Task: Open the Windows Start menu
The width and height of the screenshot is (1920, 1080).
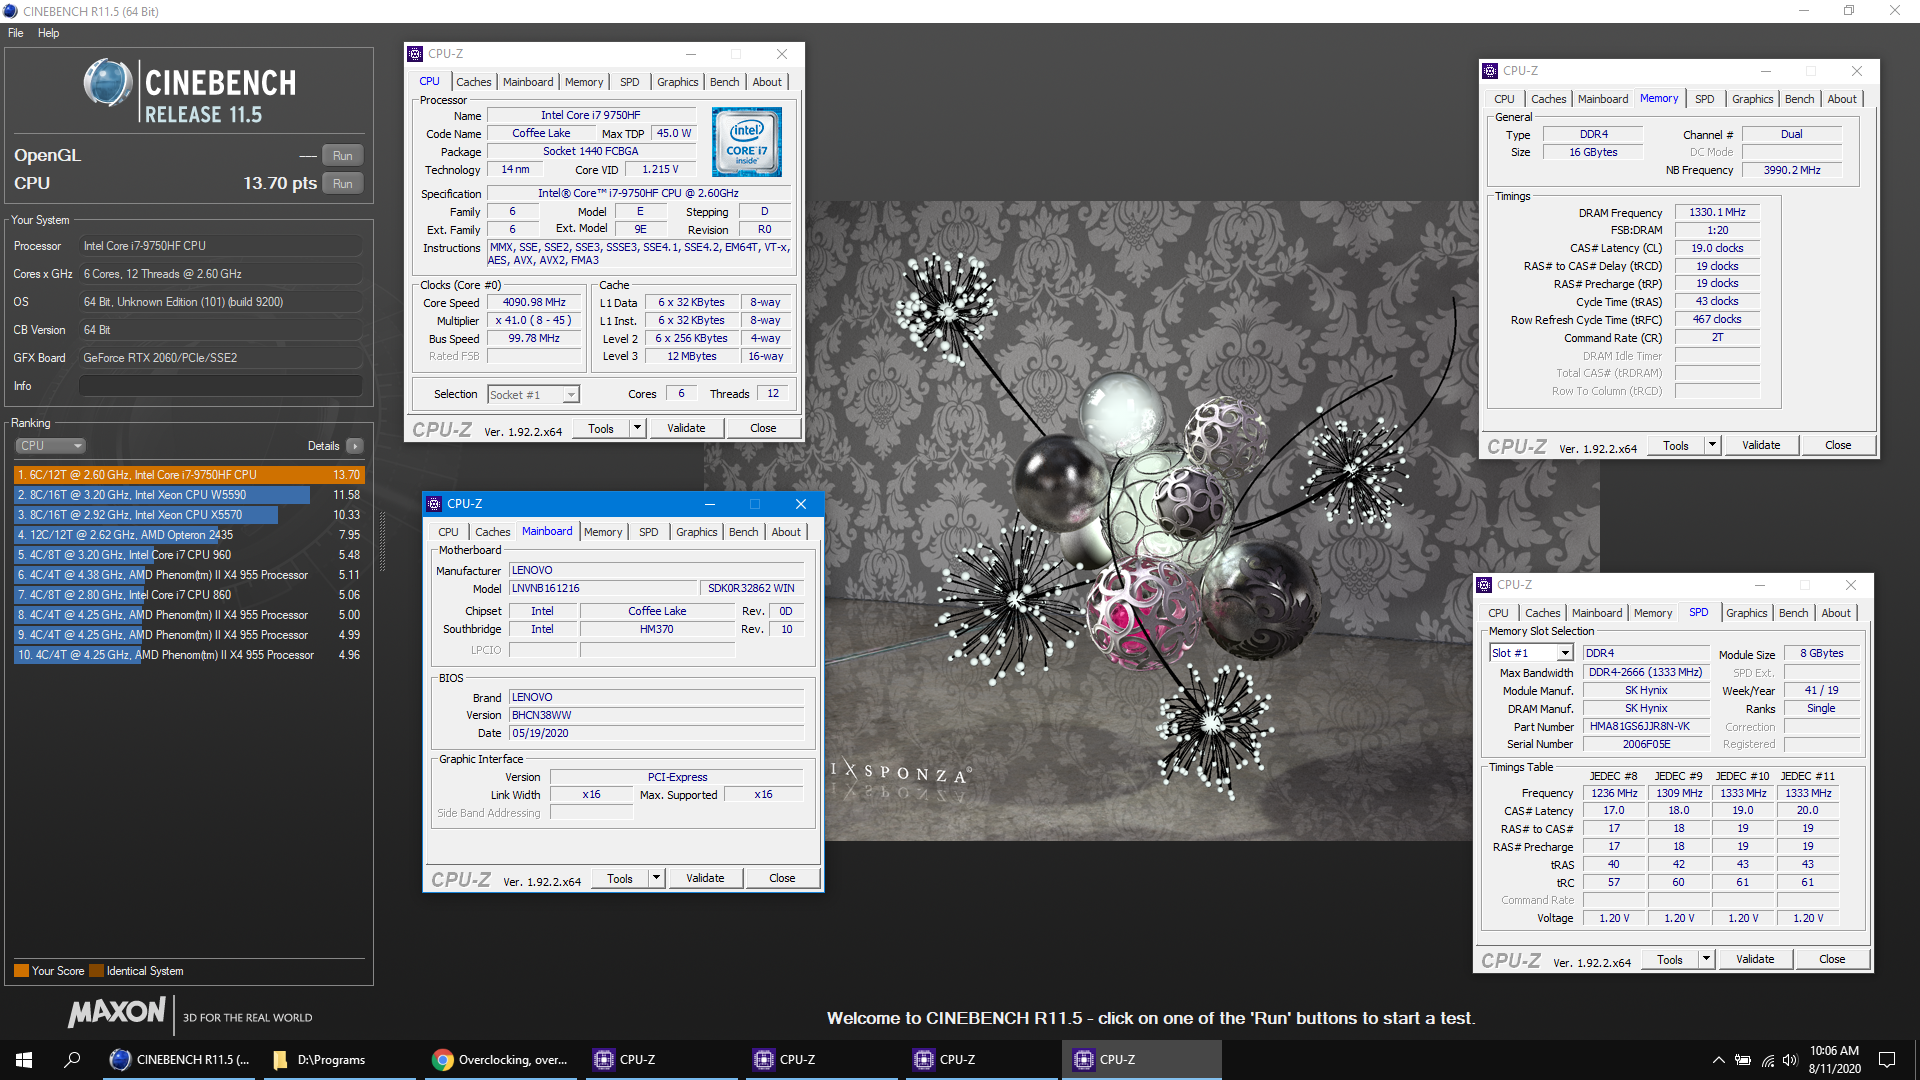Action: (x=24, y=1059)
